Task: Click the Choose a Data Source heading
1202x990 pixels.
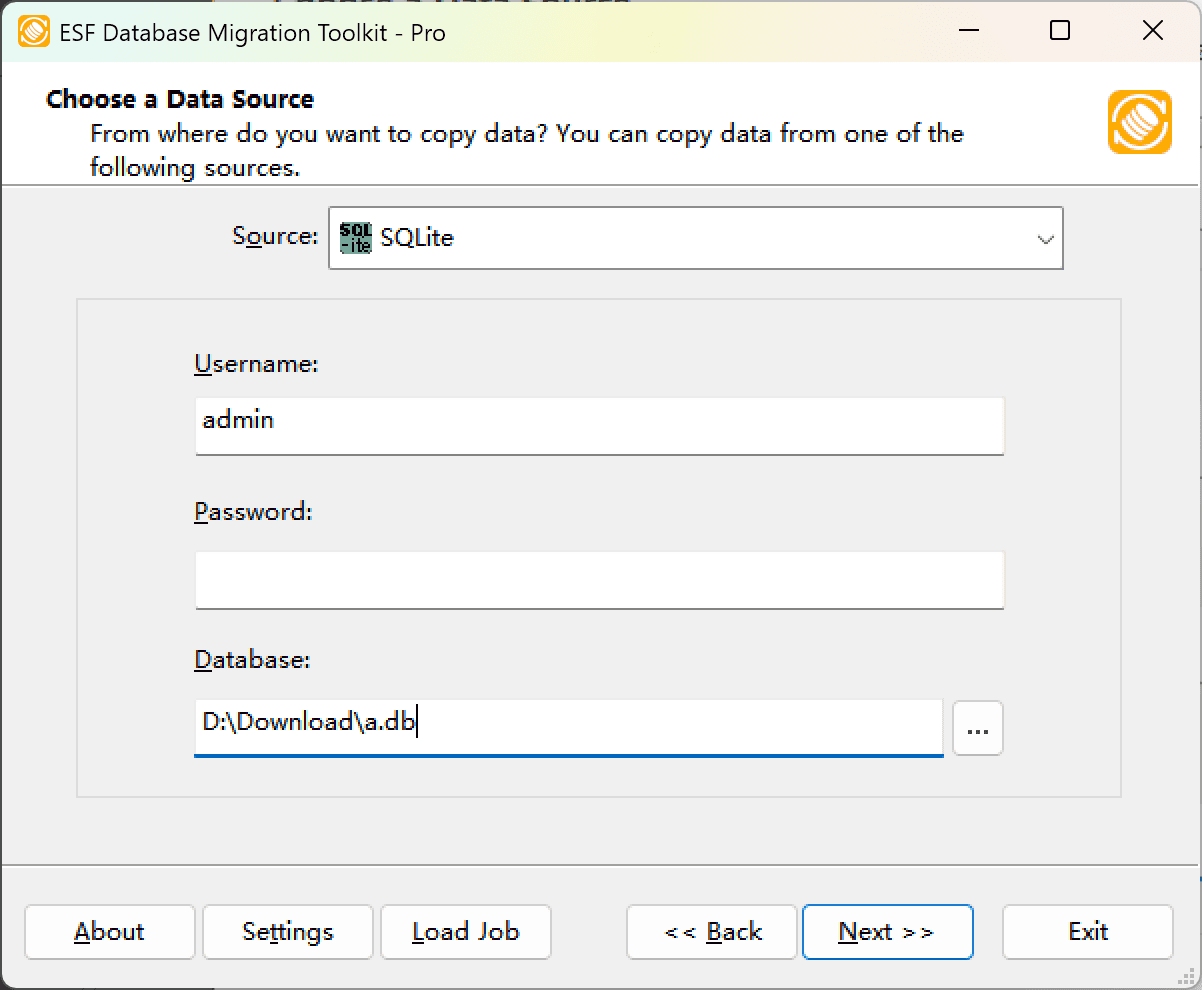Action: 179,99
